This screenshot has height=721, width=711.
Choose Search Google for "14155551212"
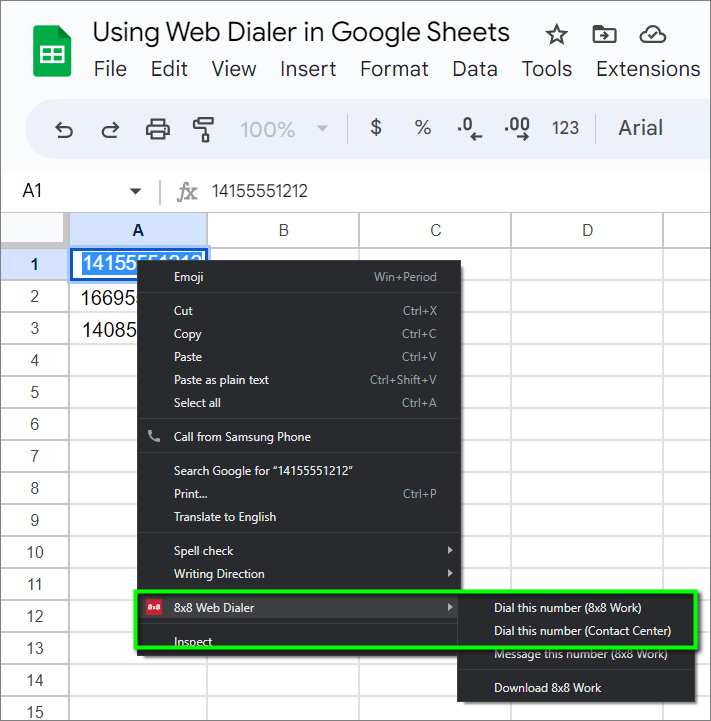pyautogui.click(x=299, y=471)
